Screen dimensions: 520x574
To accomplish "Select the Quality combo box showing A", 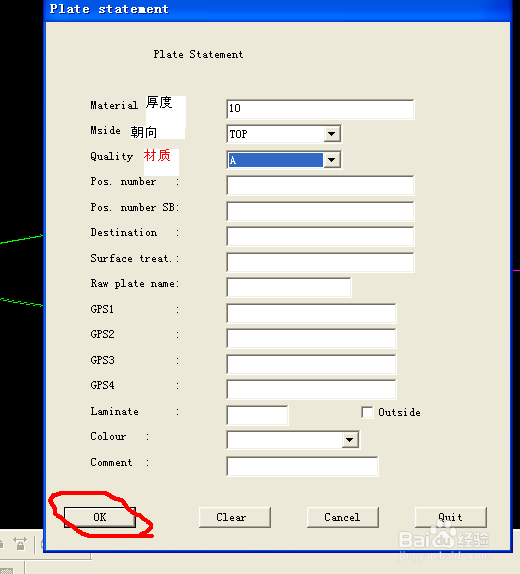I will pos(284,160).
